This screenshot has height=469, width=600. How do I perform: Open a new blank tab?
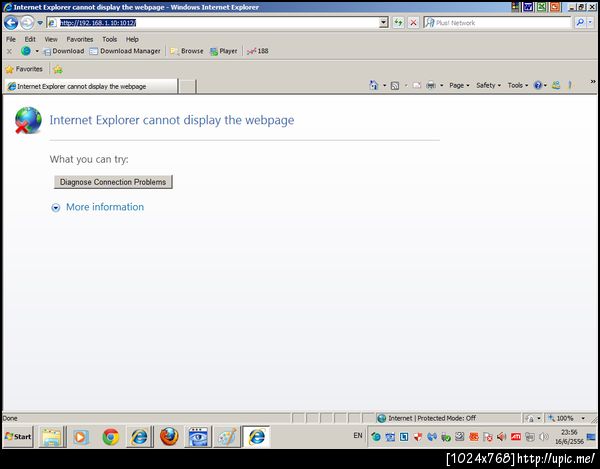tap(188, 86)
